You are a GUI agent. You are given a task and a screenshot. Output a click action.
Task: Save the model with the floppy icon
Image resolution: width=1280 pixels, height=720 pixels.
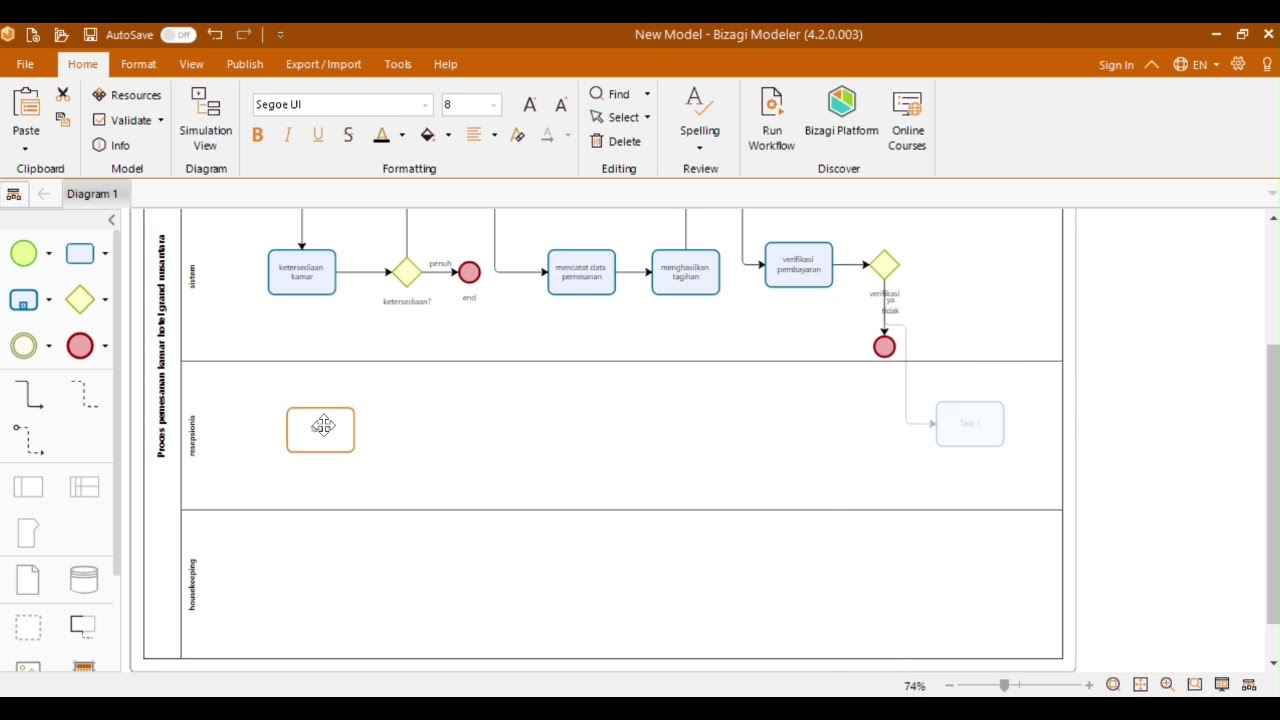tap(90, 35)
